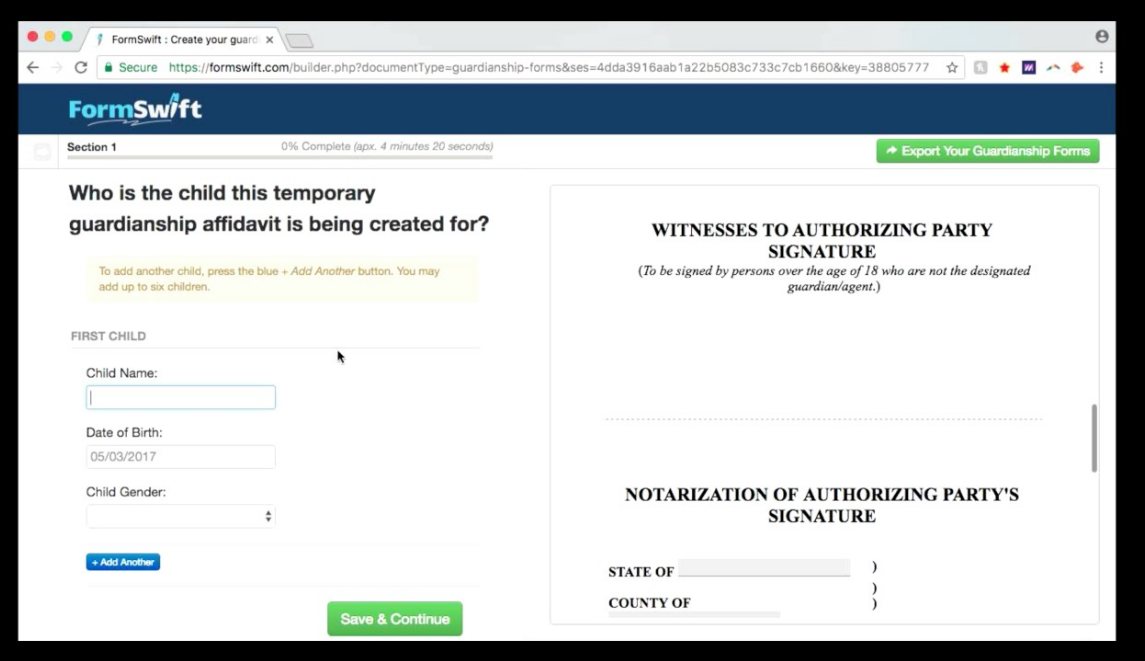The height and width of the screenshot is (661, 1145).
Task: Click the circular icon beside Section 1
Action: [x=42, y=150]
